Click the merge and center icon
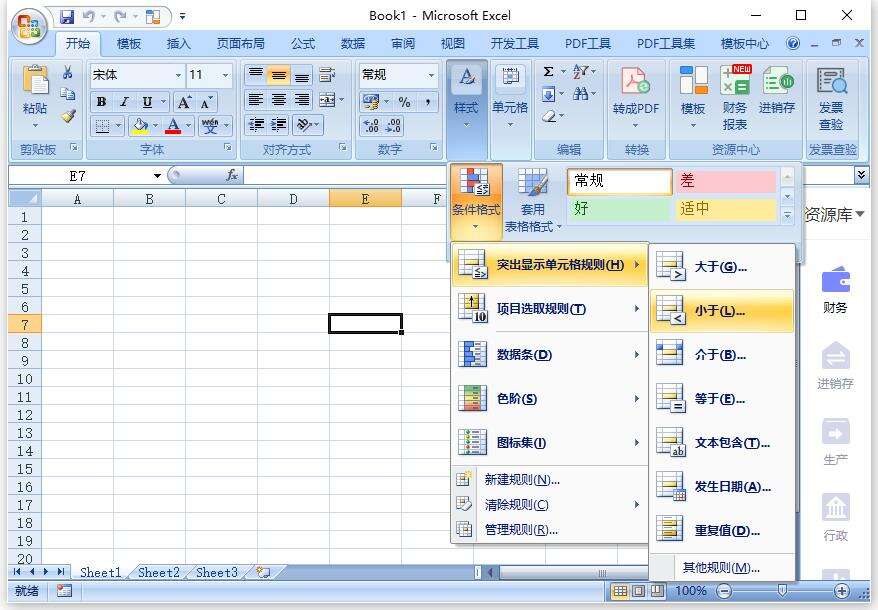The image size is (878, 610). (327, 100)
